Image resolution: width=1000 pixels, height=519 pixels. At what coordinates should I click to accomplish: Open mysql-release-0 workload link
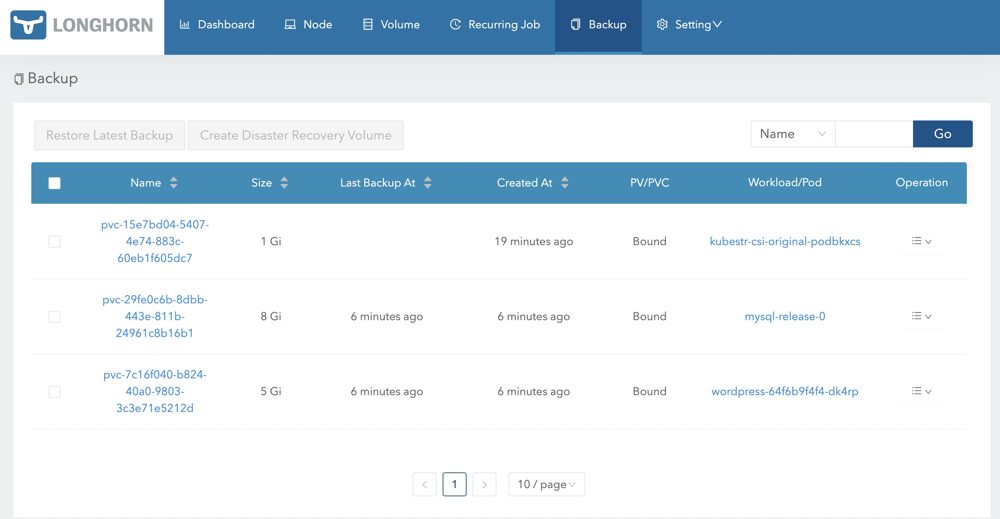tap(785, 316)
